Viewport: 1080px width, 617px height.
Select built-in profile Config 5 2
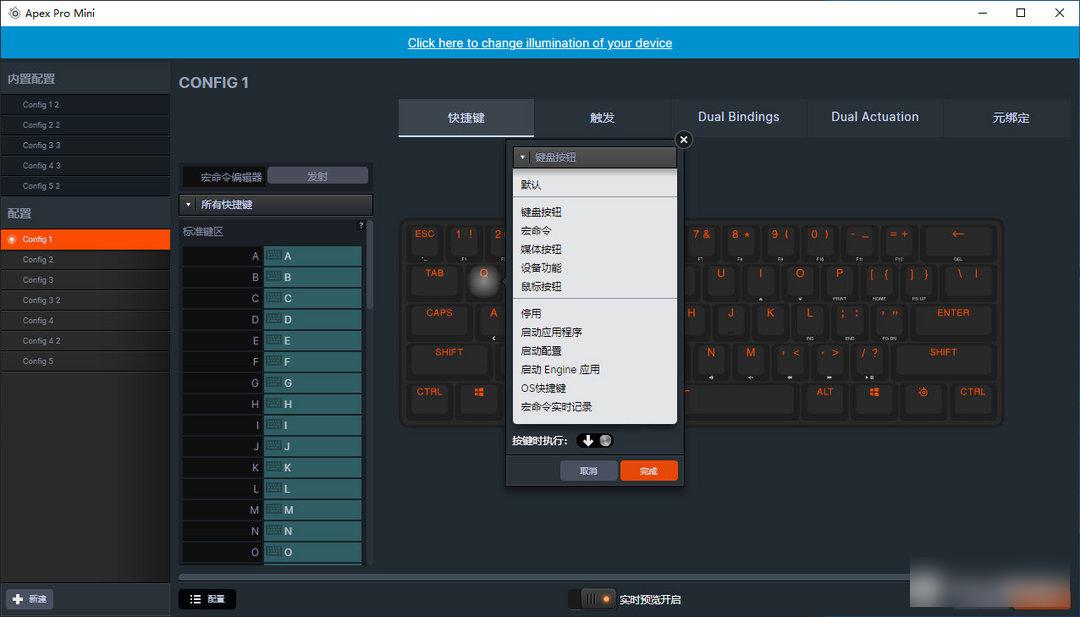point(85,186)
